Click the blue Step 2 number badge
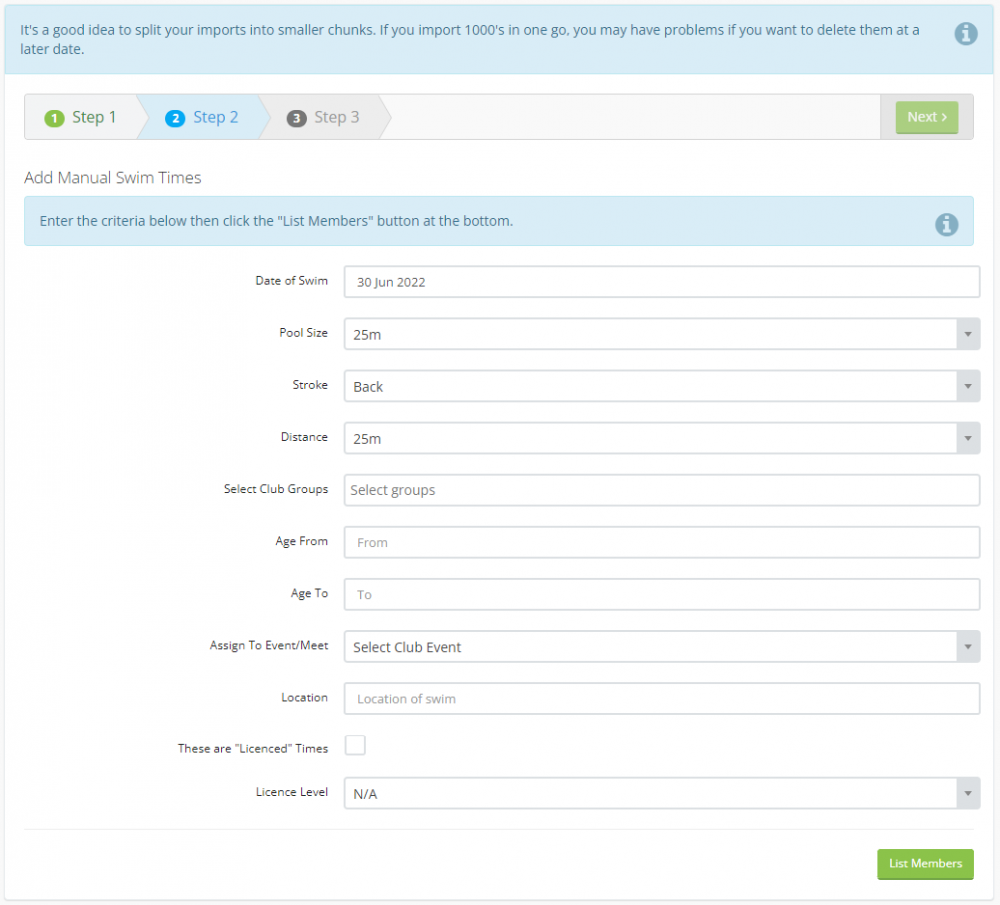This screenshot has width=1000, height=905. (x=175, y=118)
